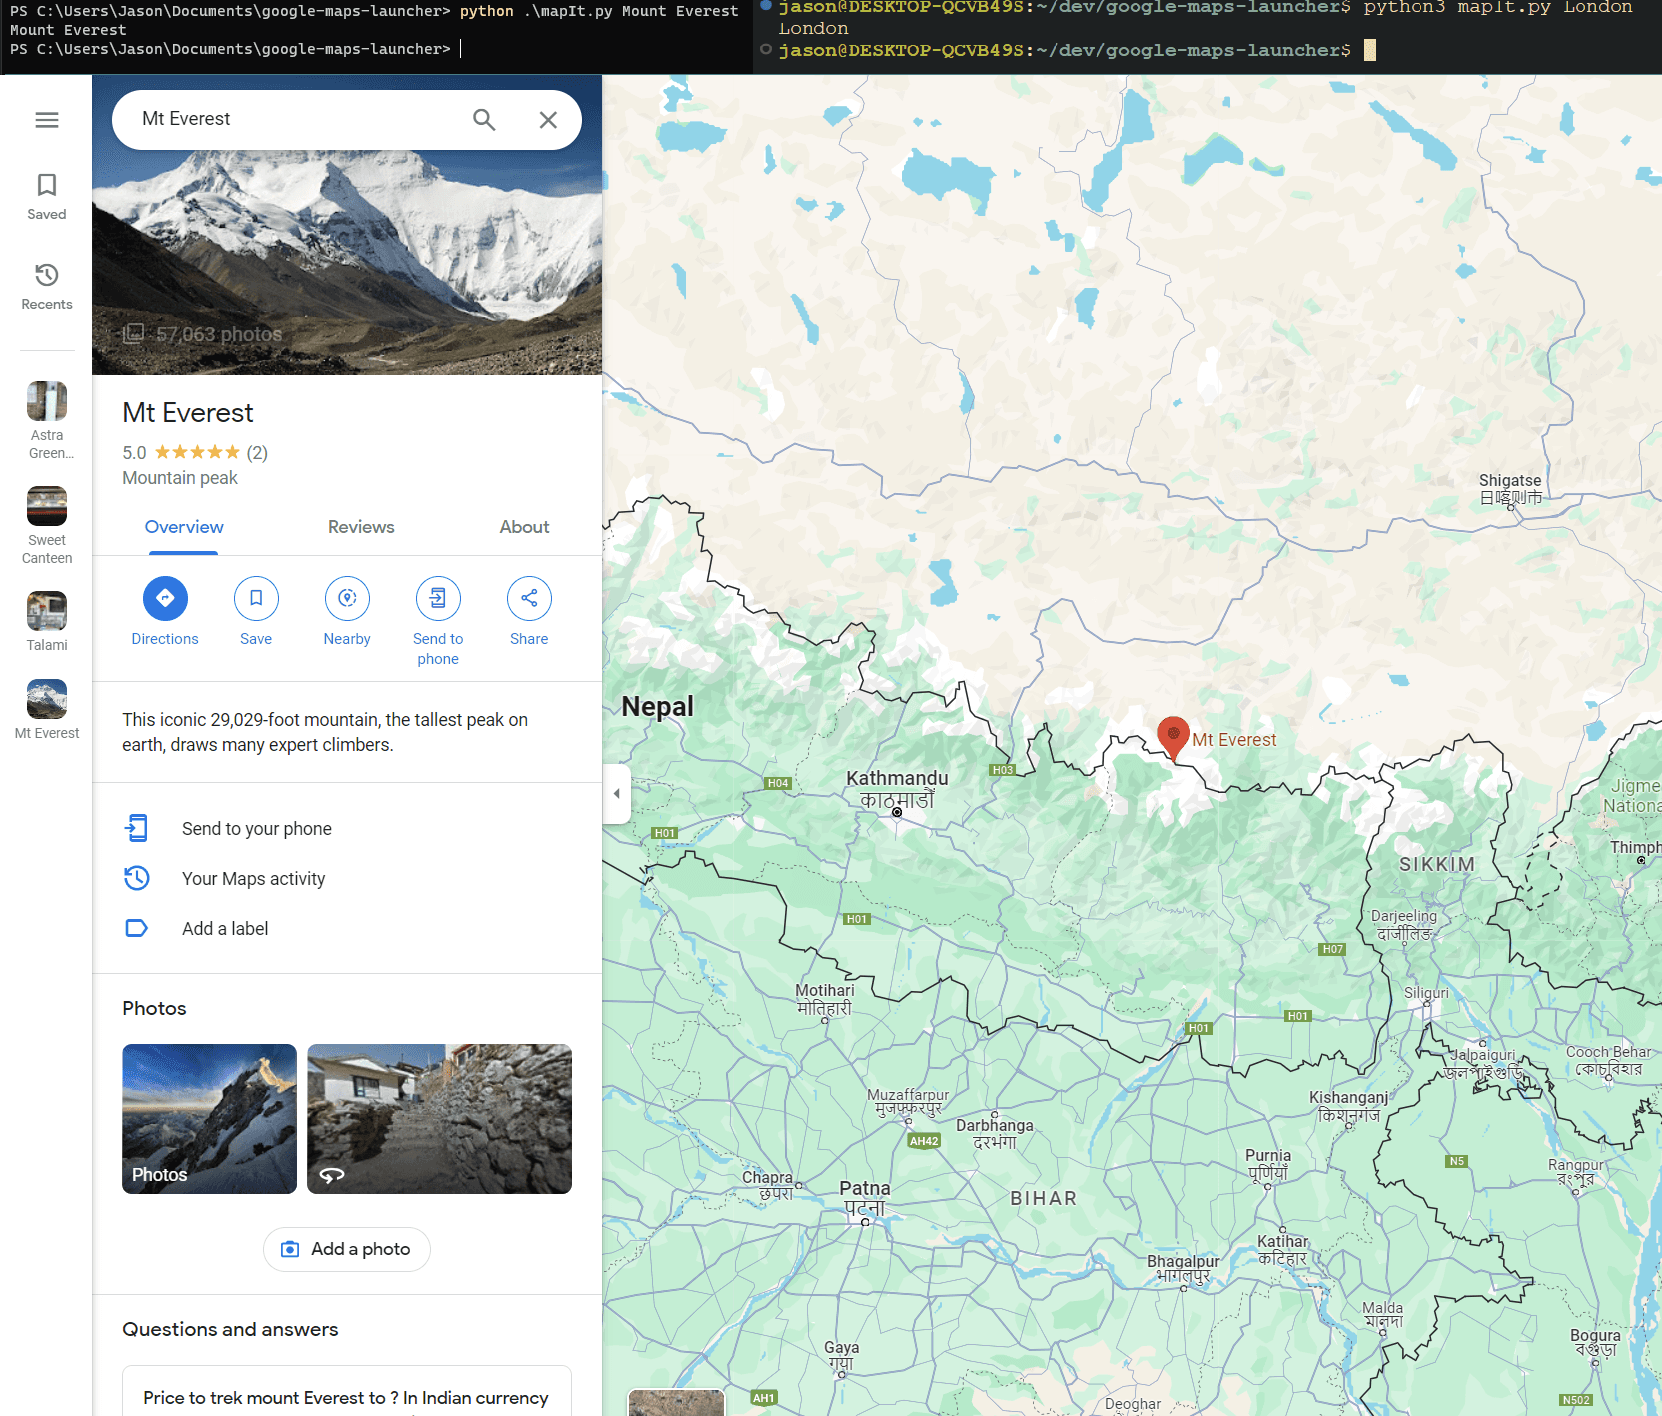Switch to the Reviews tab

click(361, 527)
